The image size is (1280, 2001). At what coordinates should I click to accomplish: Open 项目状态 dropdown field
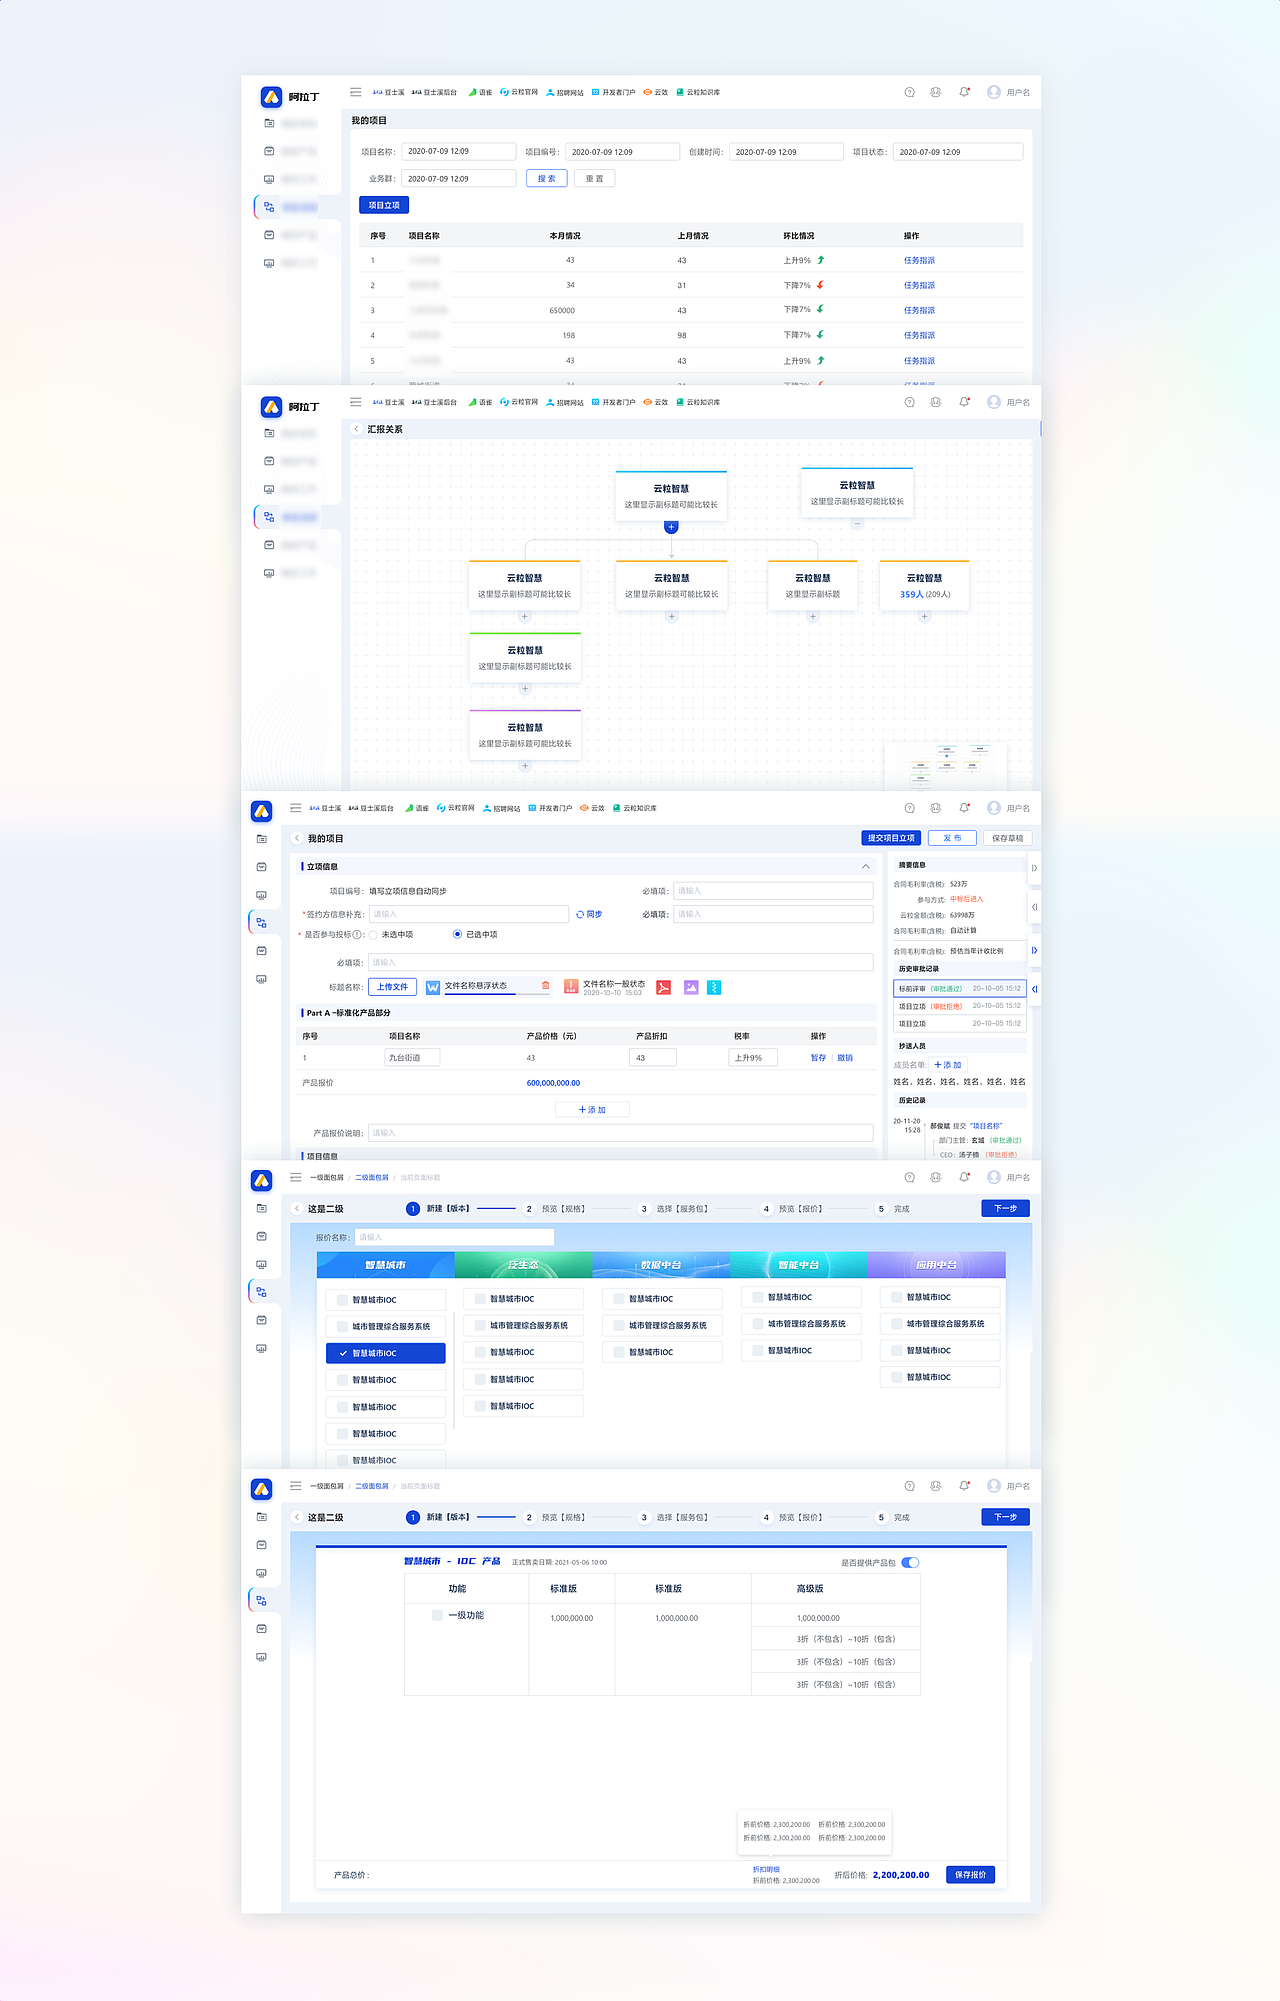tap(957, 152)
